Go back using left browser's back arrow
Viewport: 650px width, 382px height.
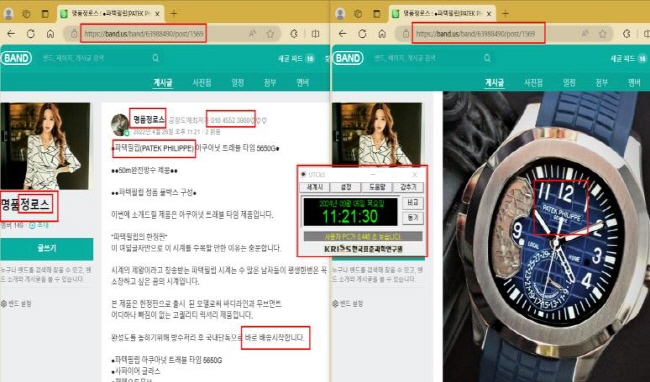click(x=11, y=34)
